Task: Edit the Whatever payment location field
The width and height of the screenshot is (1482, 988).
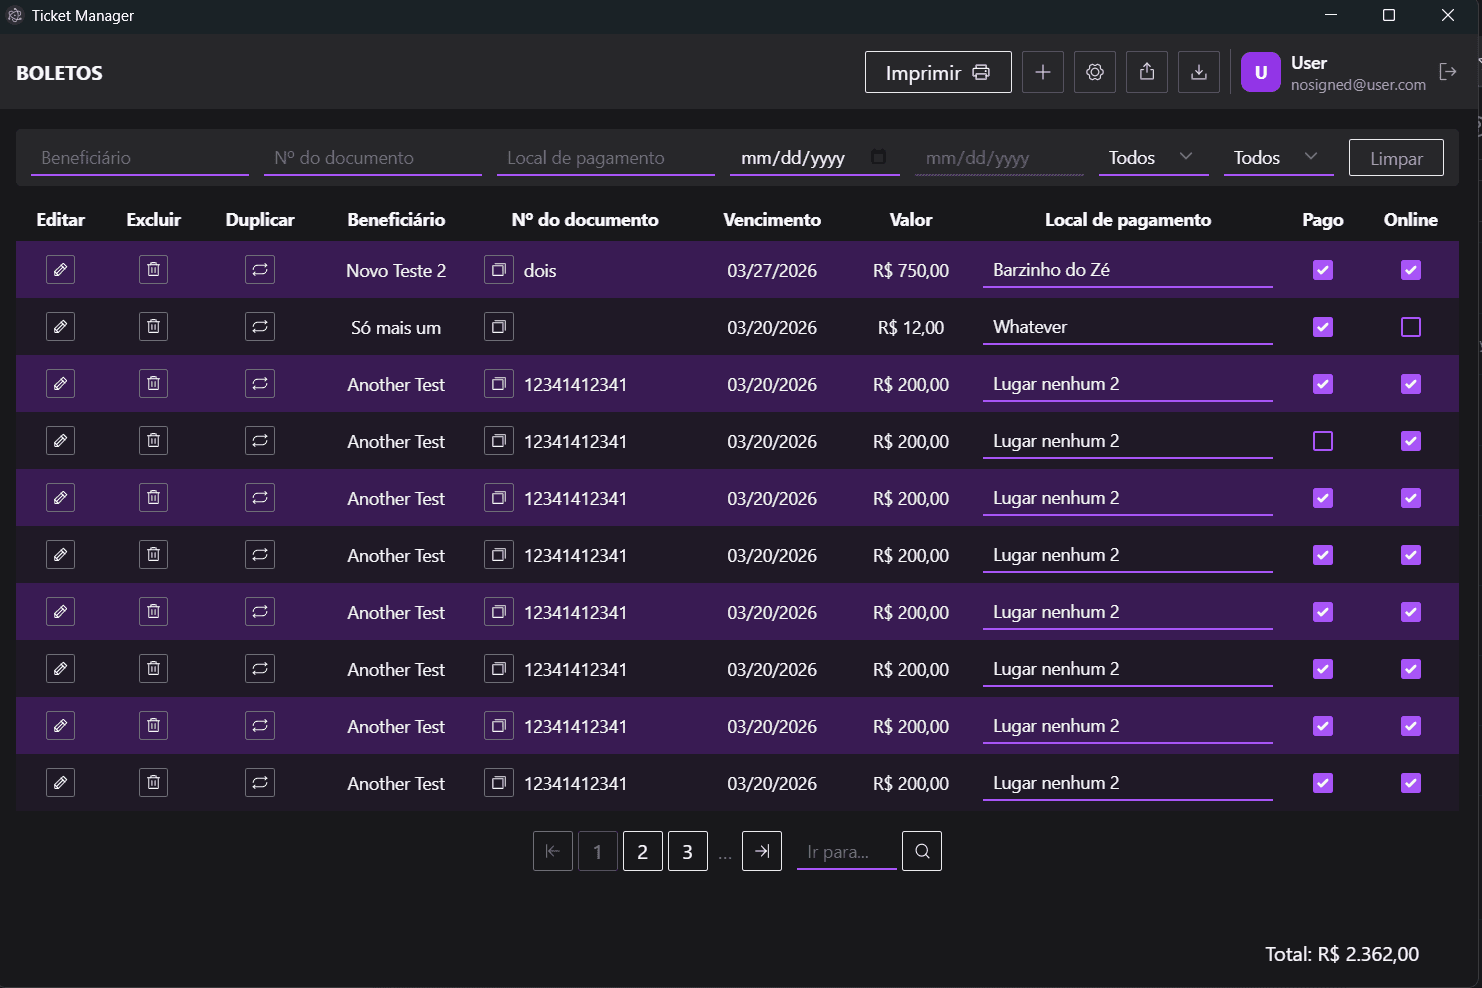Action: point(1128,327)
